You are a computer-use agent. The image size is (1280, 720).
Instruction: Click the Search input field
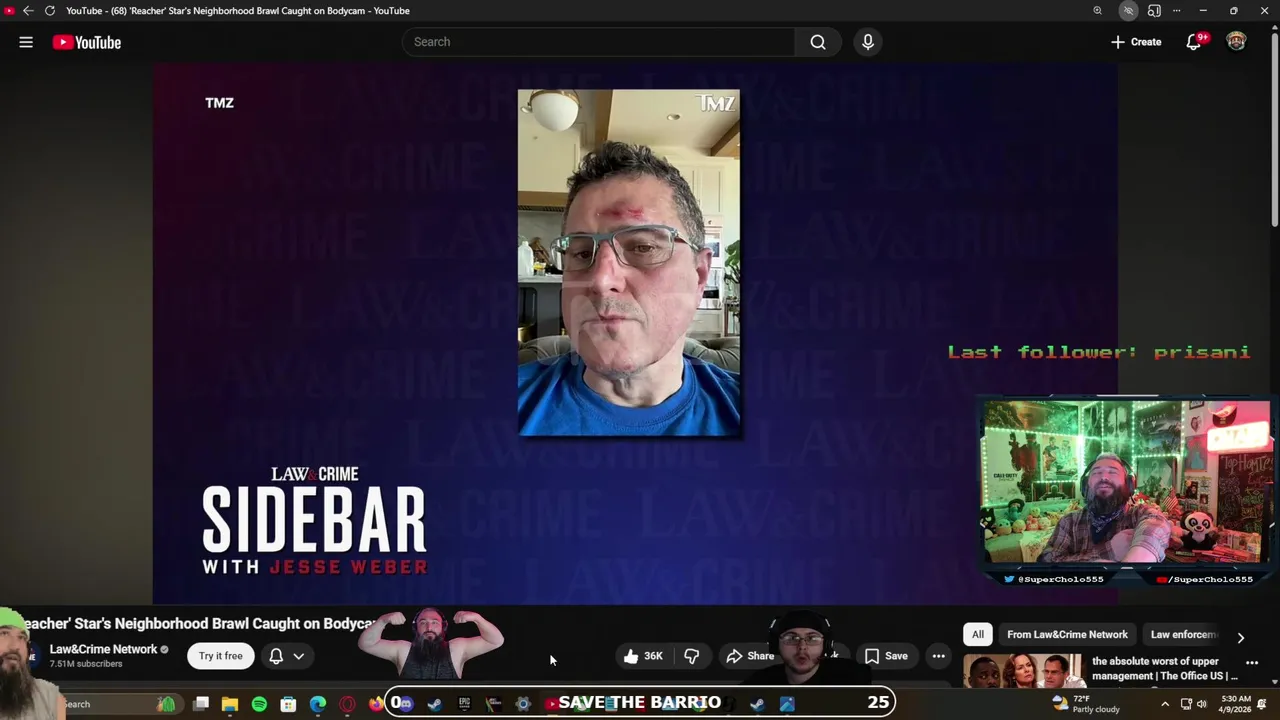pyautogui.click(x=598, y=42)
